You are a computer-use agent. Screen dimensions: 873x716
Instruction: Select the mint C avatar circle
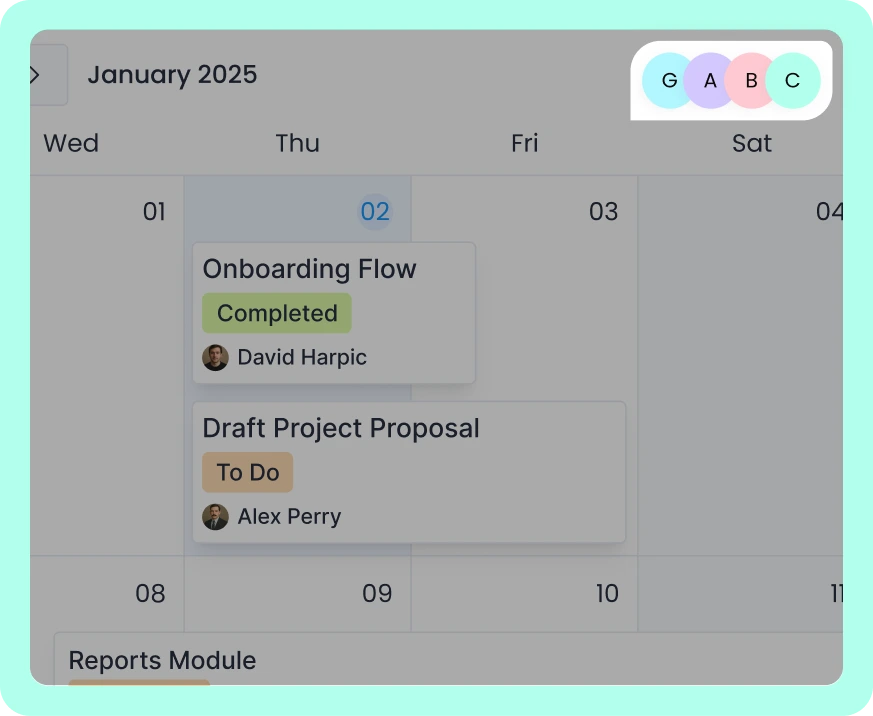click(x=793, y=81)
